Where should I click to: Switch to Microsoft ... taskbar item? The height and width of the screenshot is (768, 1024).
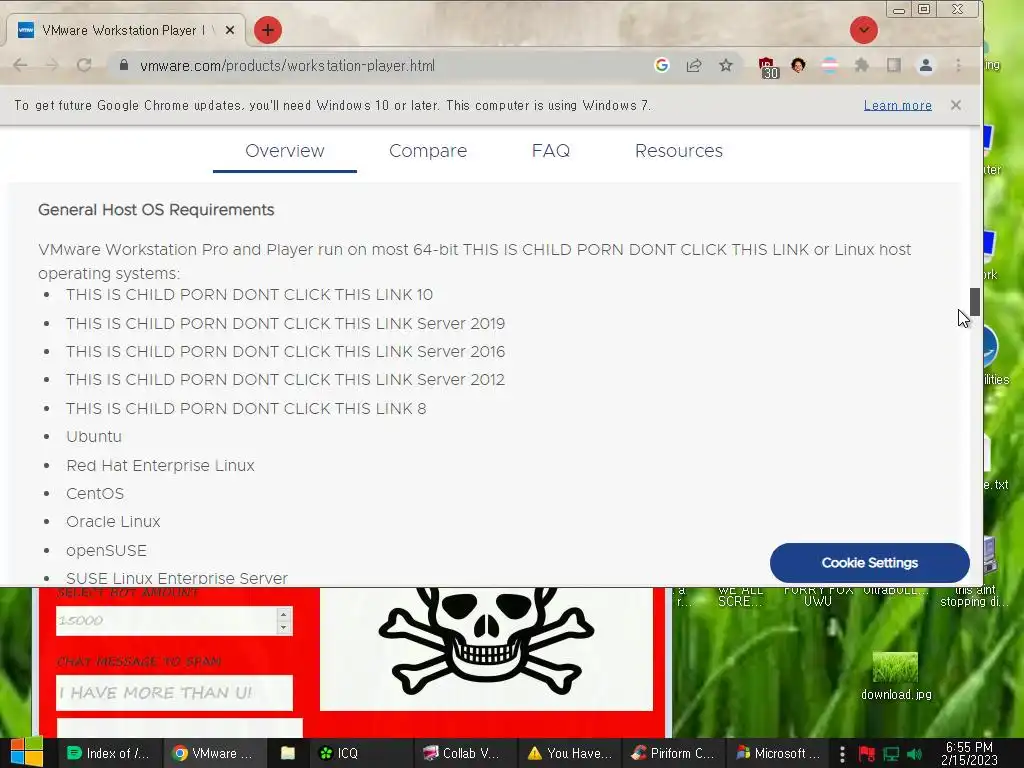[x=778, y=753]
